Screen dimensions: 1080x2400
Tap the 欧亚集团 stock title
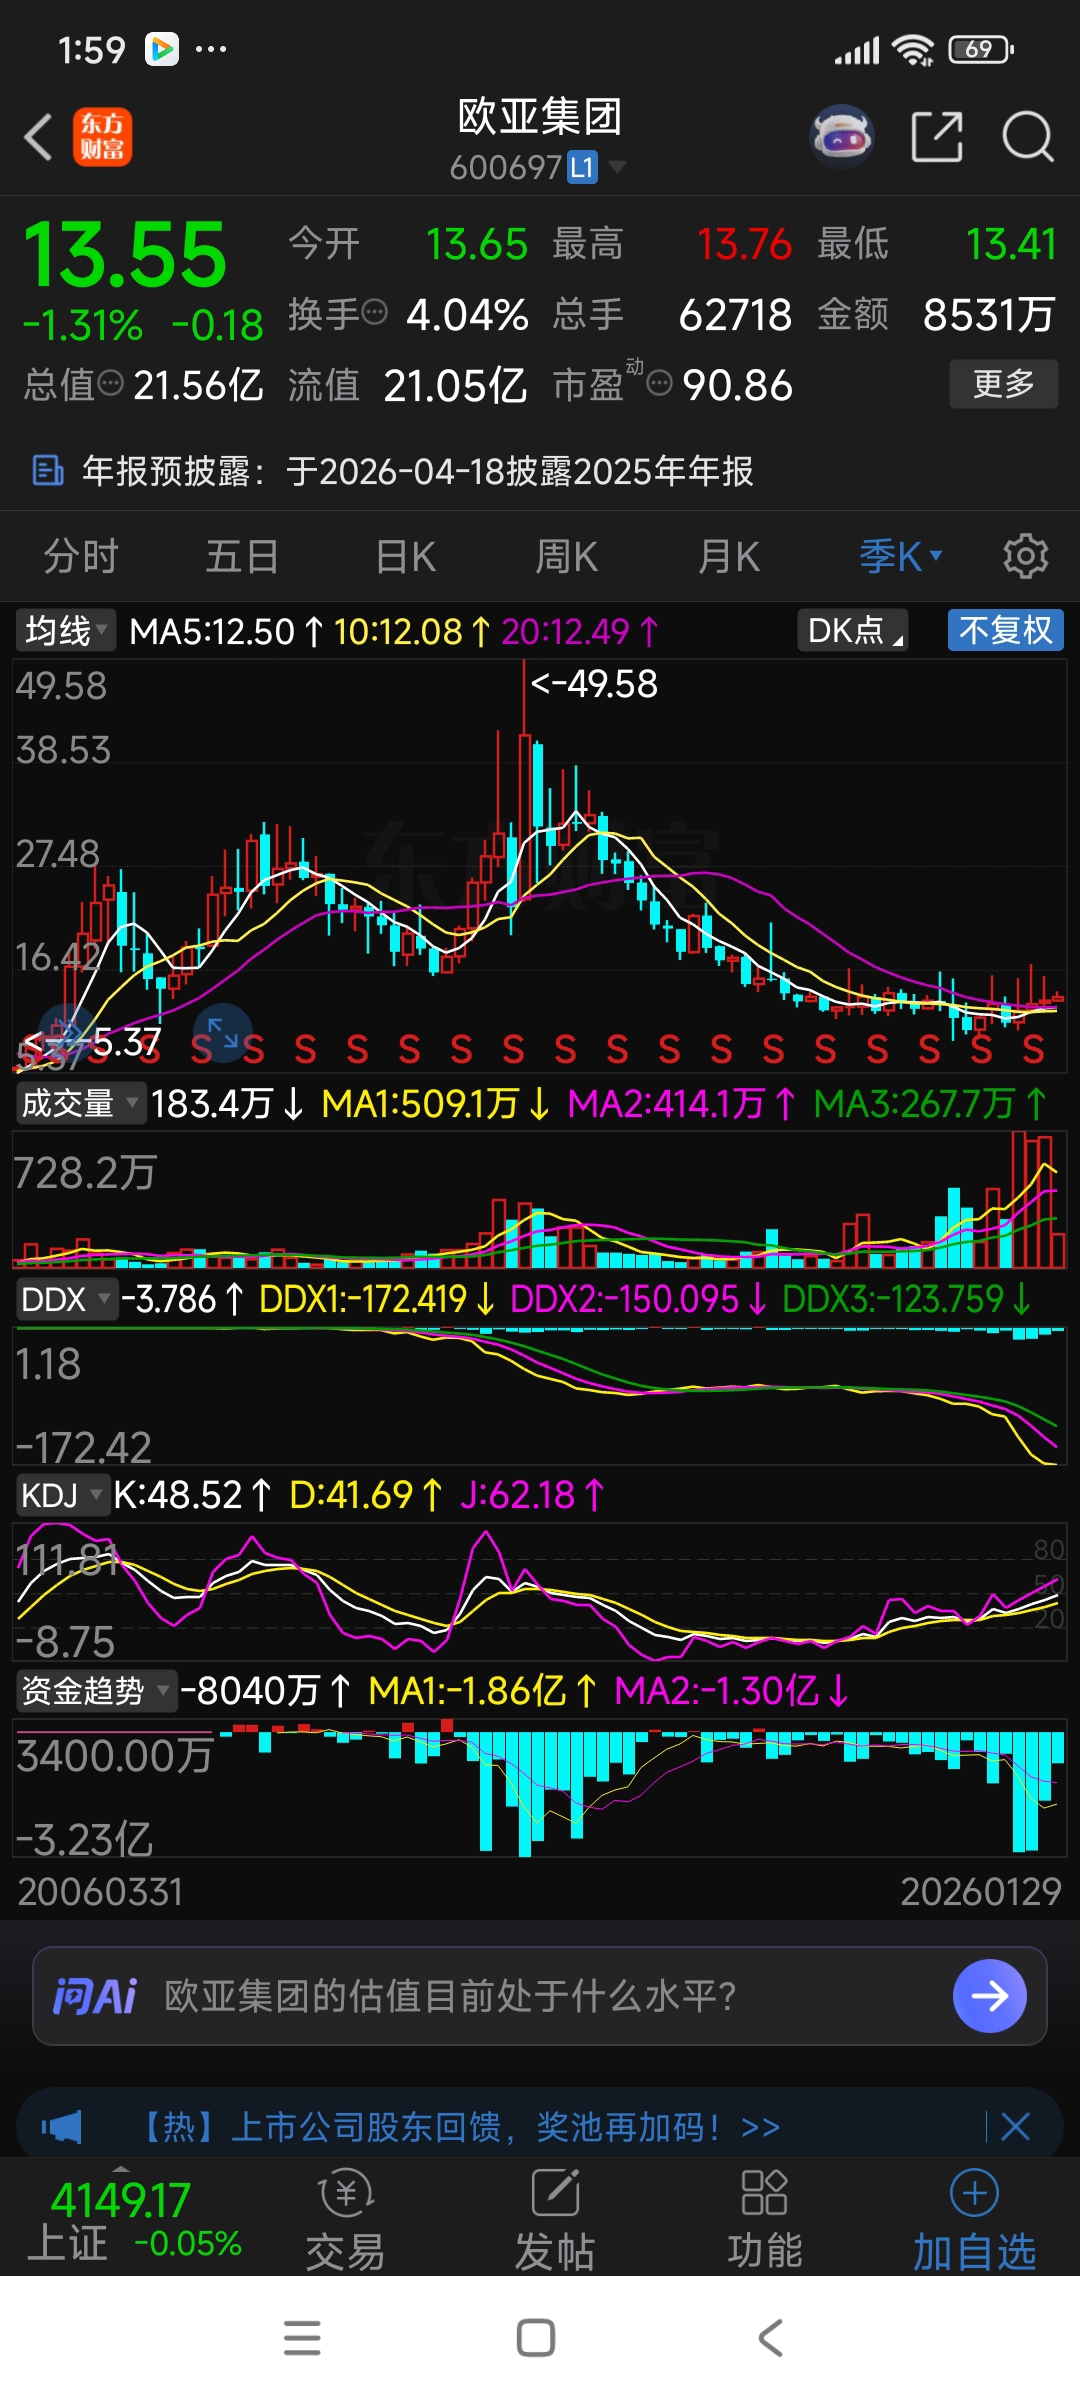540,117
